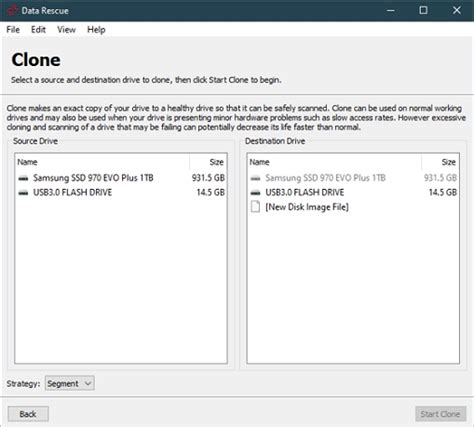Click the Back button
Screen dimensions: 474x427
pyautogui.click(x=28, y=414)
